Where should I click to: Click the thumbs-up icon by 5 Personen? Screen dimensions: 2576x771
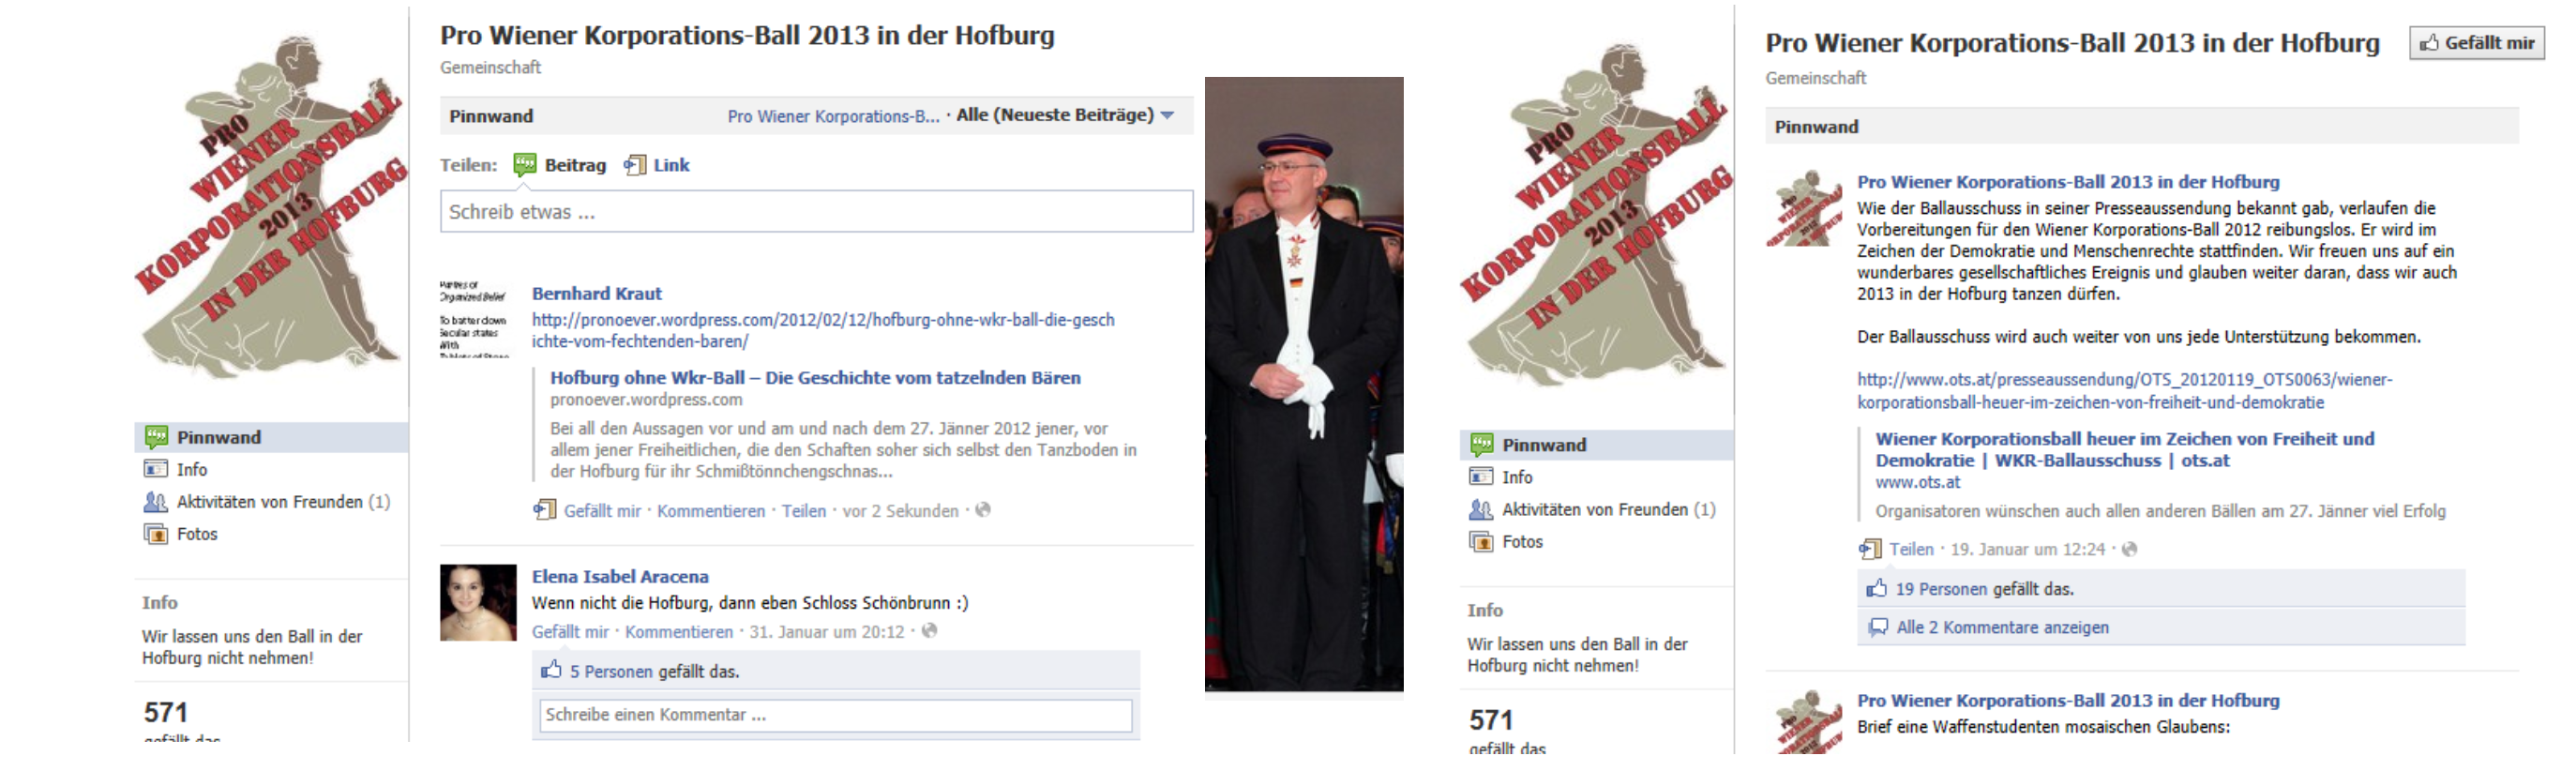(x=551, y=670)
